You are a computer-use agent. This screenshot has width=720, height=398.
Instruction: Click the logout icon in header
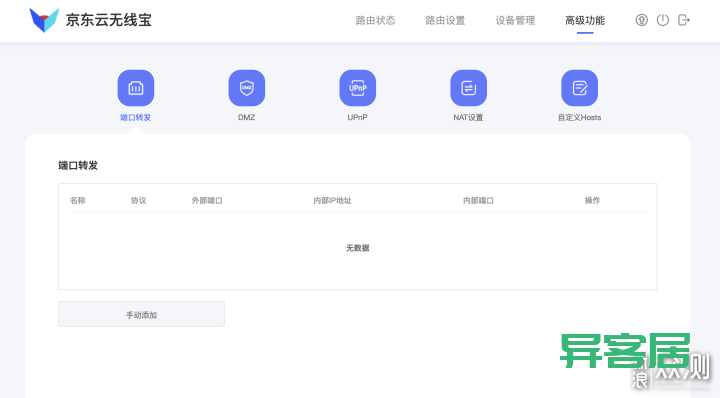[684, 20]
